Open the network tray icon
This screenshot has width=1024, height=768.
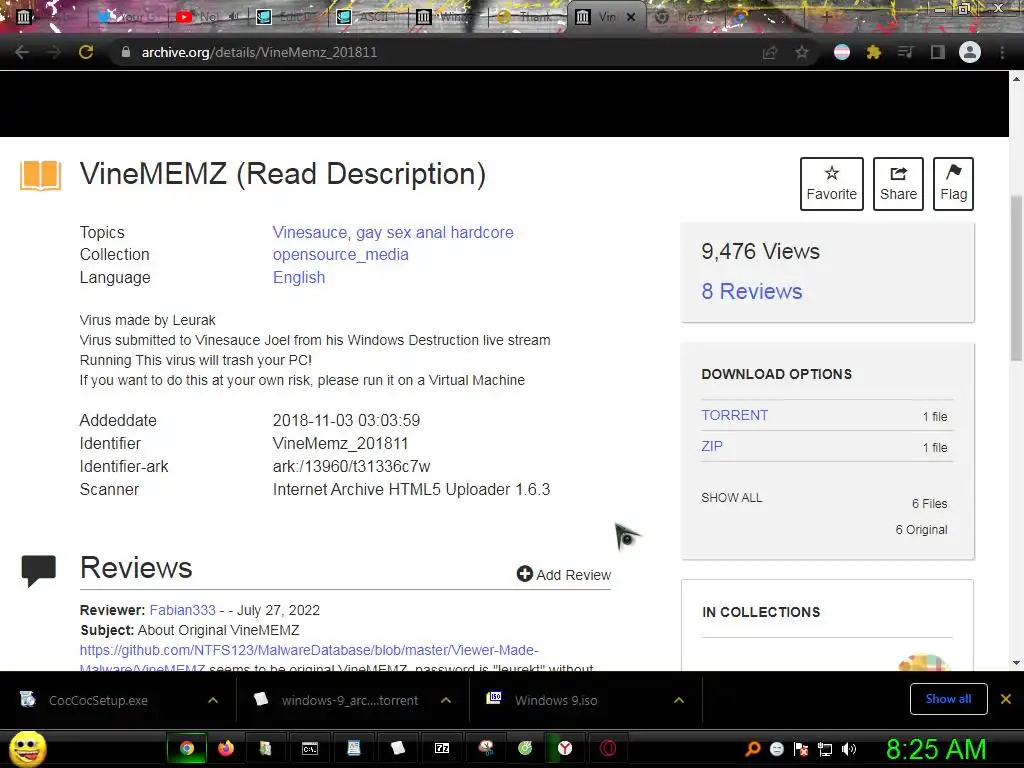point(825,749)
